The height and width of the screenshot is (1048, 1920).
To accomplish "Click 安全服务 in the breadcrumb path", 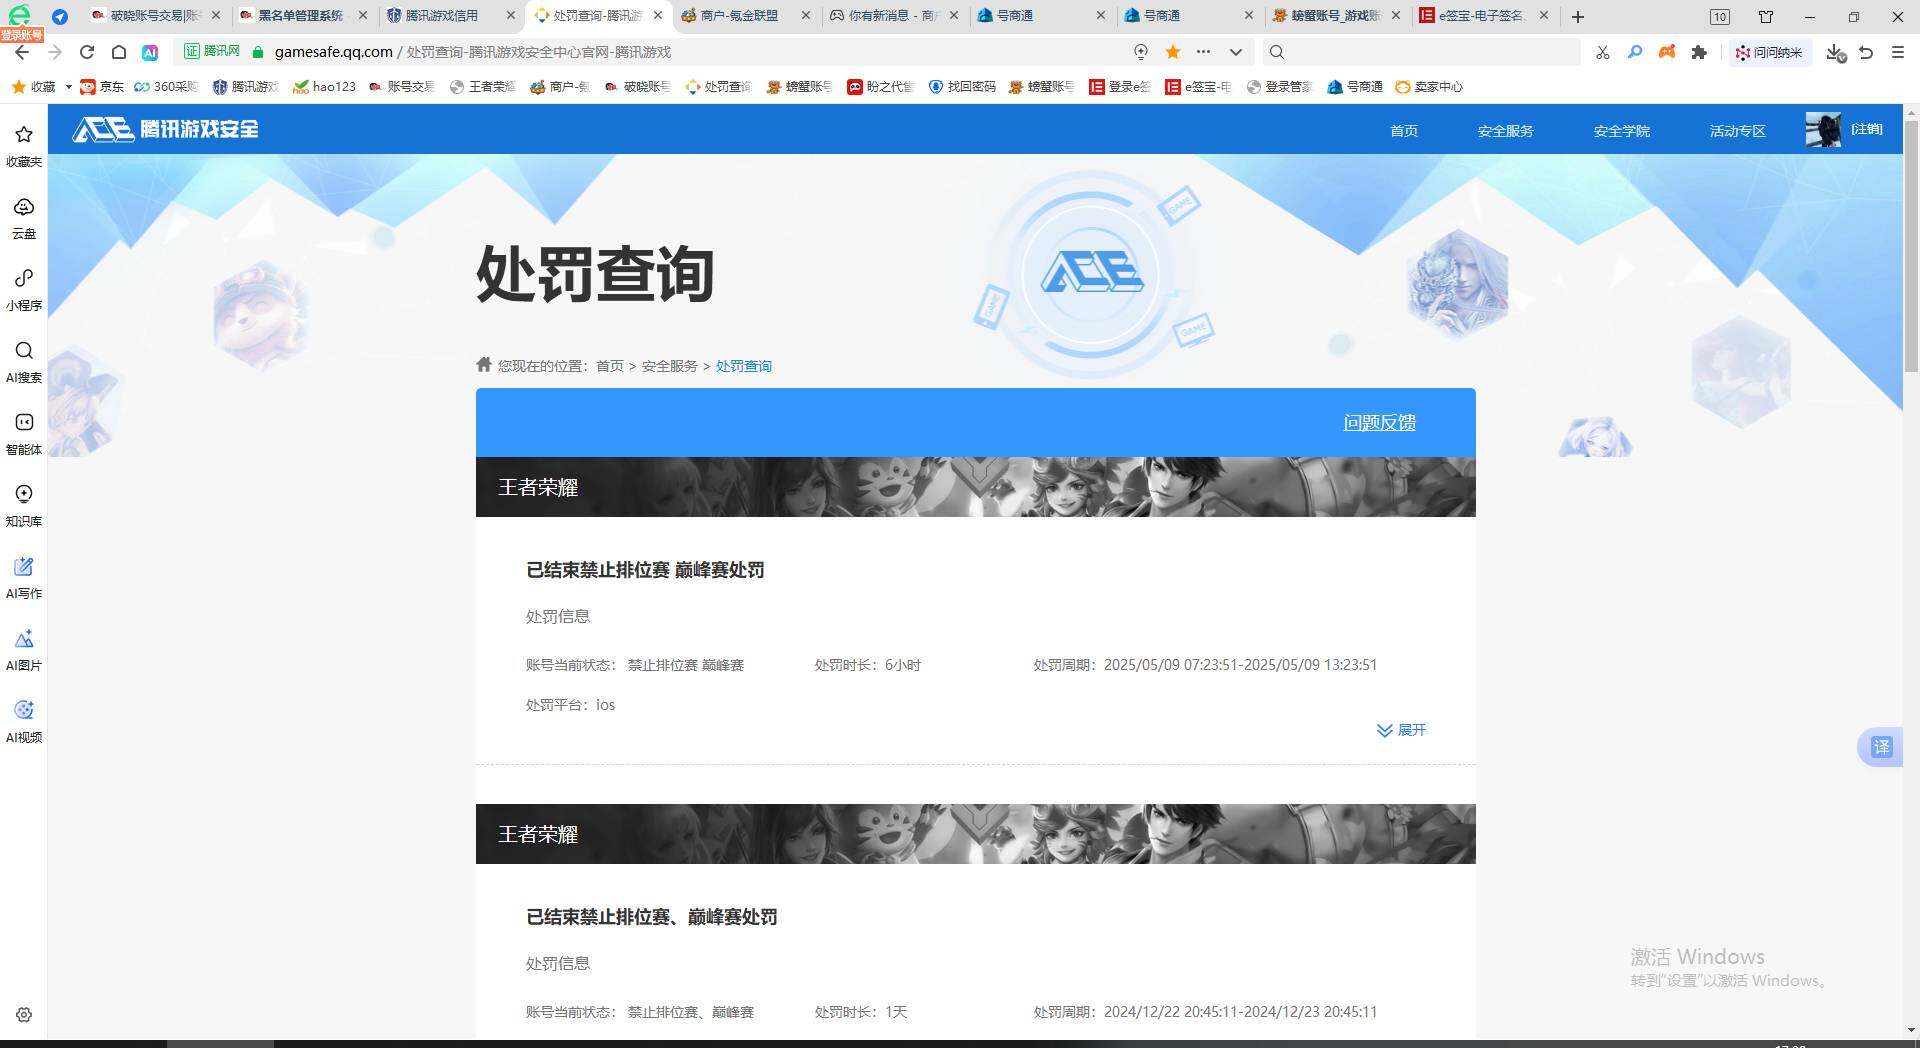I will (668, 366).
